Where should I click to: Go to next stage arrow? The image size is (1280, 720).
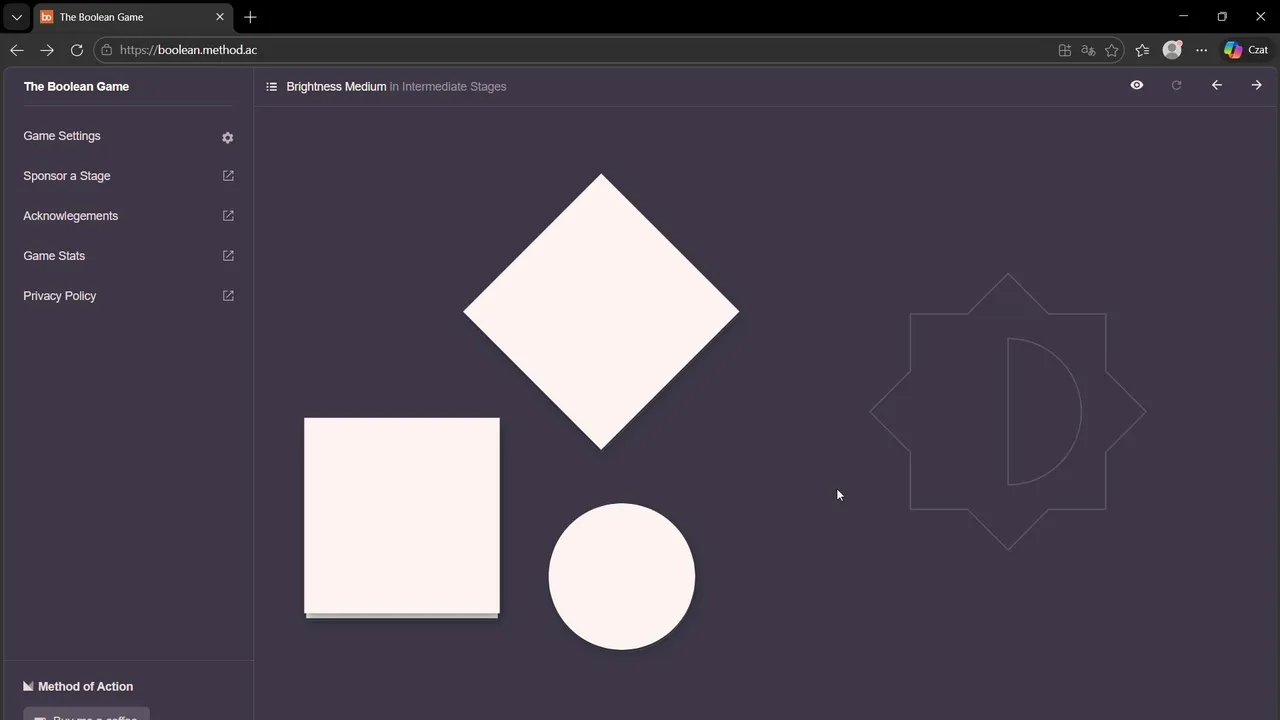point(1257,86)
